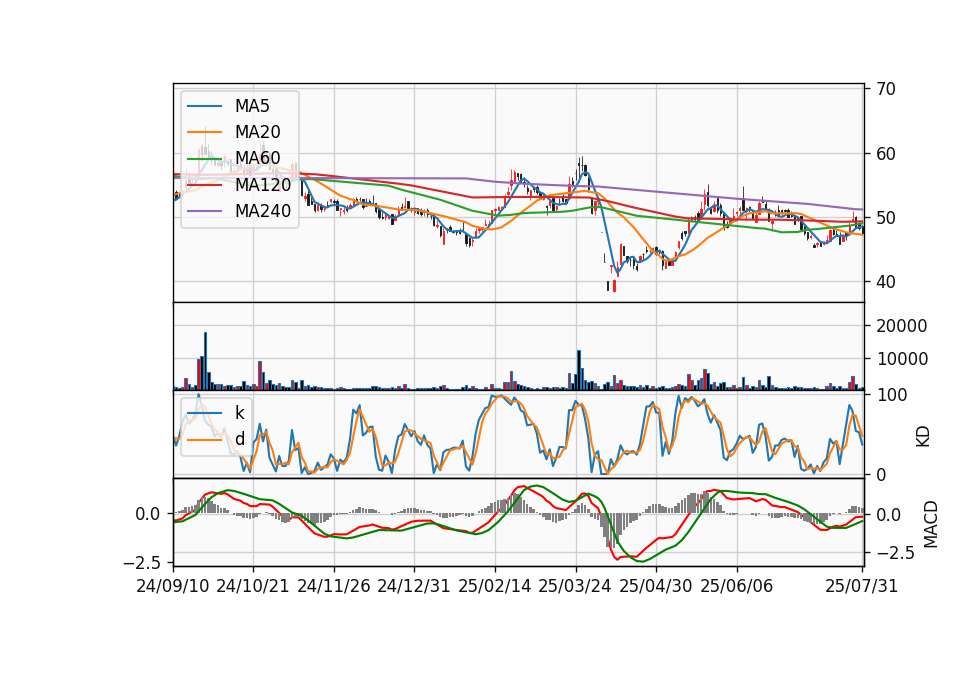Select the MACD axis title
The image size is (960, 690).
930,524
